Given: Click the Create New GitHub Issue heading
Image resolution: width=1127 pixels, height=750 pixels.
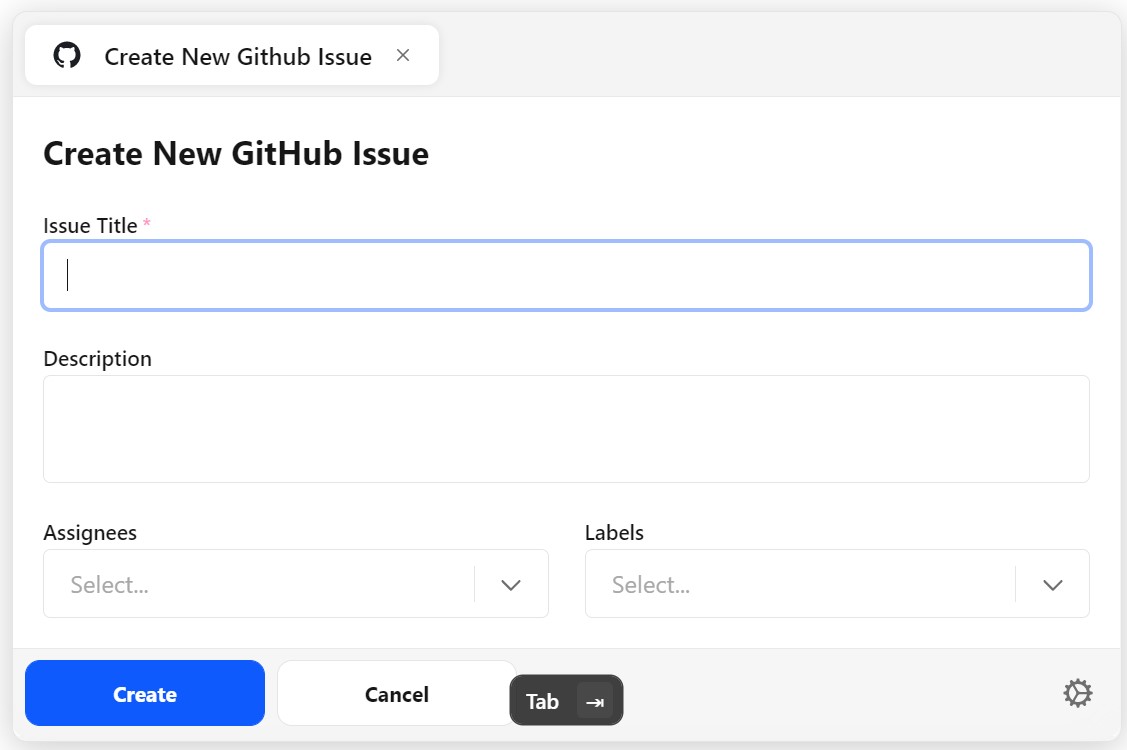Looking at the screenshot, I should coord(236,154).
